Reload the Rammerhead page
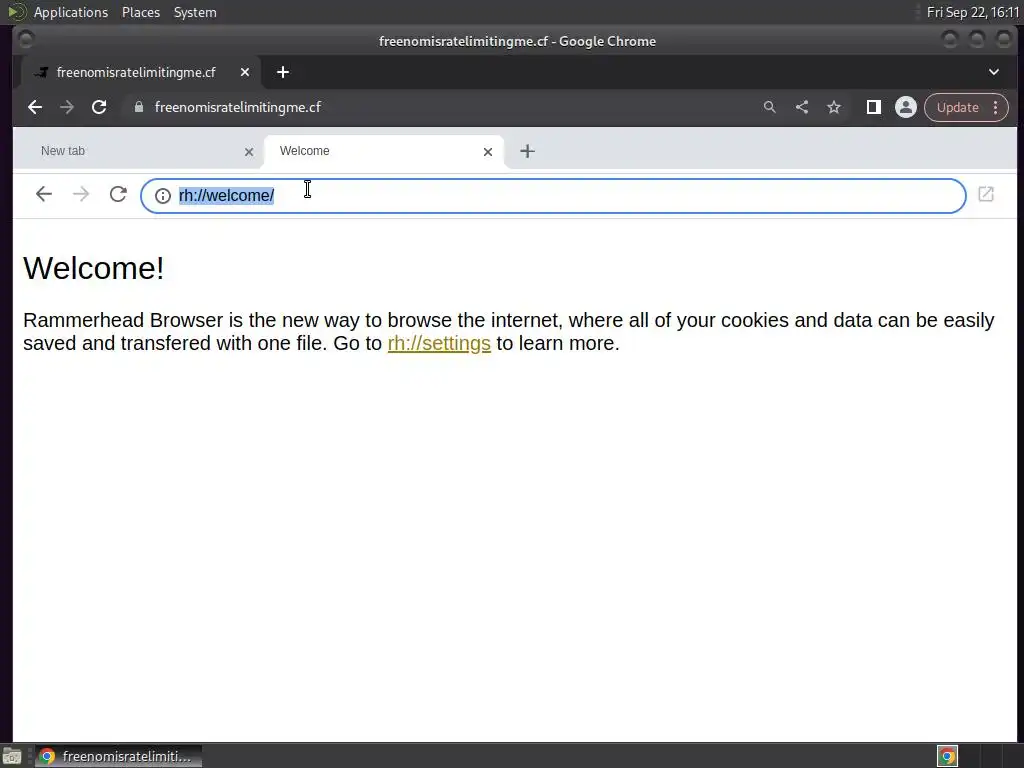 tap(118, 194)
